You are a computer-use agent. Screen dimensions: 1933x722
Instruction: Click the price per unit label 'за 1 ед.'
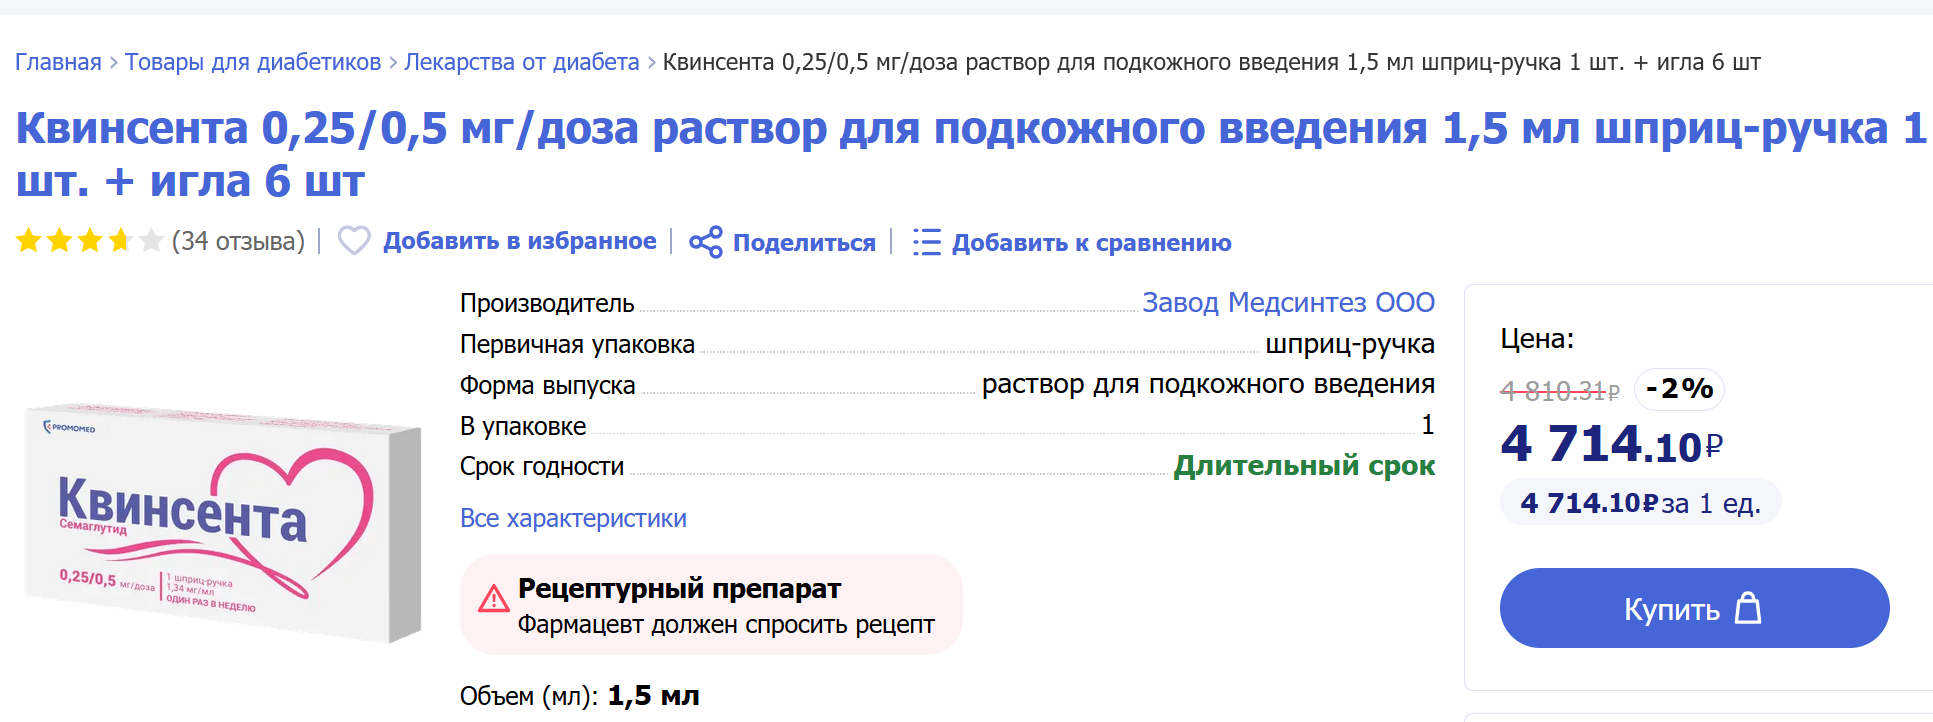(1711, 503)
